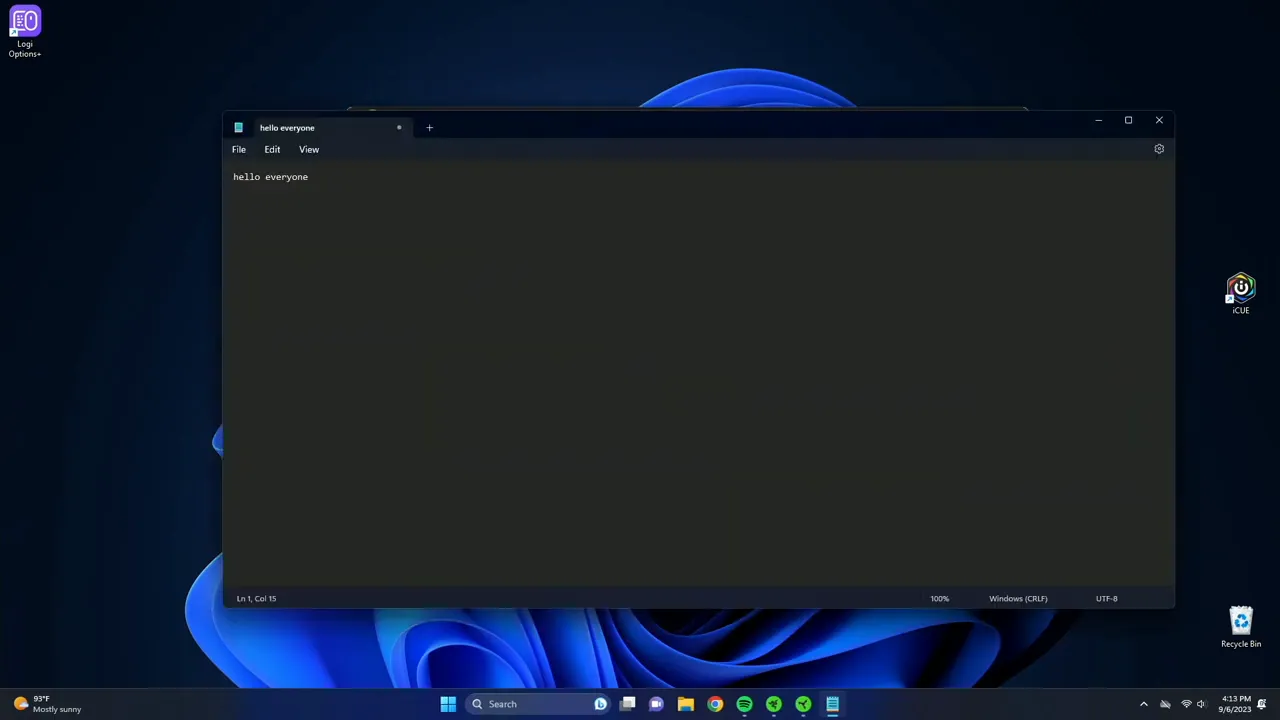Screen dimensions: 1280x720
Task: Launch Google Chrome from the taskbar
Action: point(715,704)
